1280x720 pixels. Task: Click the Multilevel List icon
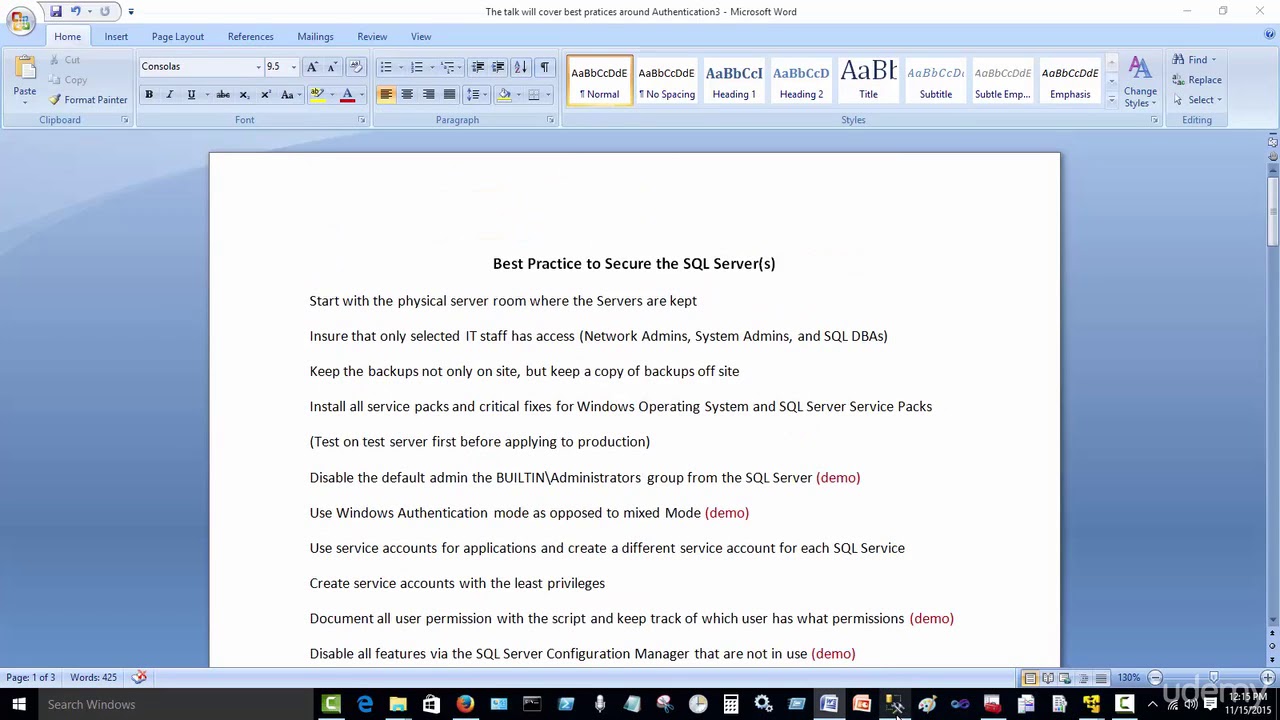click(447, 67)
